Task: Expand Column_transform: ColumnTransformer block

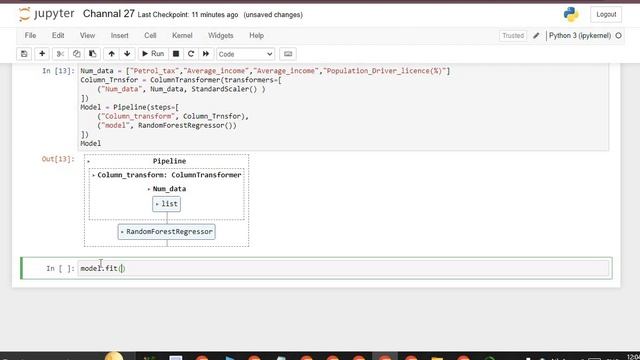Action: pos(167,175)
